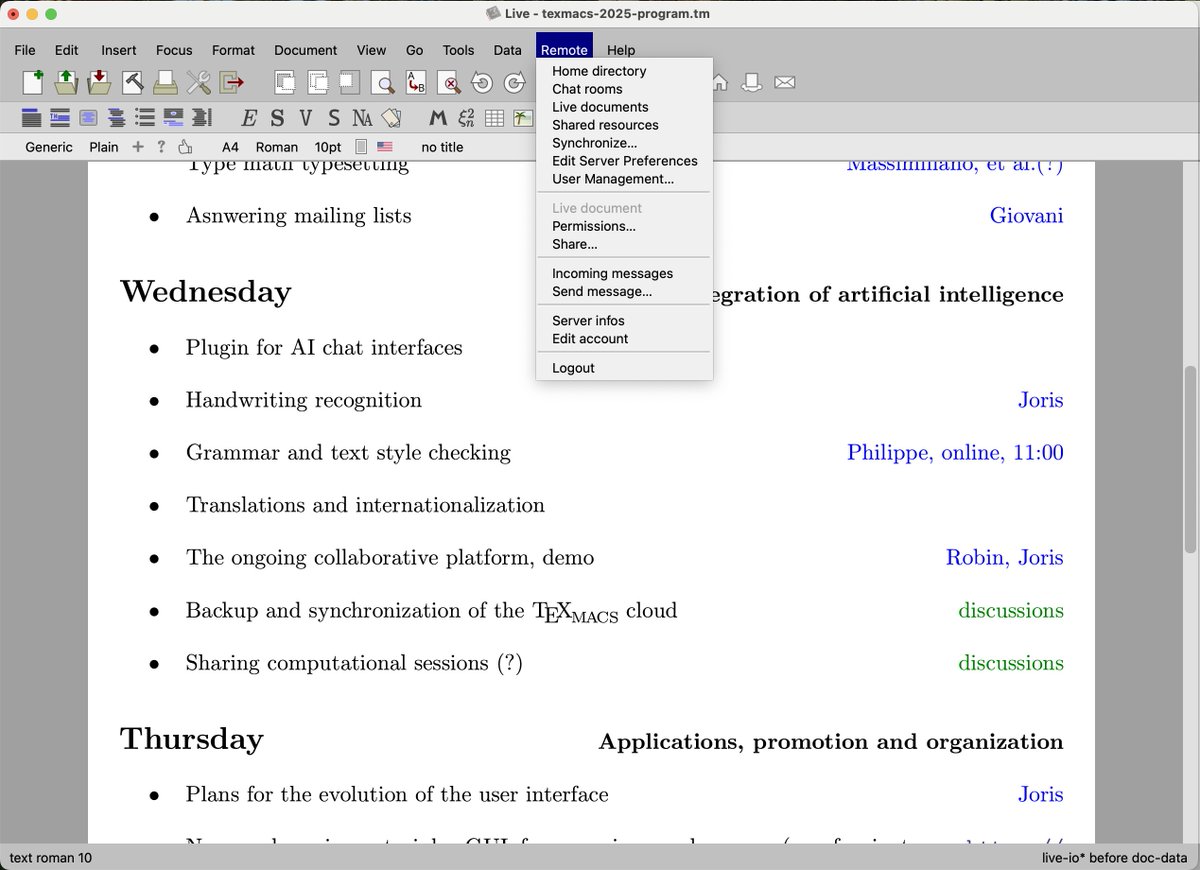Viewport: 1200px width, 870px height.
Task: Choose Edit account menu entry
Action: pos(624,338)
